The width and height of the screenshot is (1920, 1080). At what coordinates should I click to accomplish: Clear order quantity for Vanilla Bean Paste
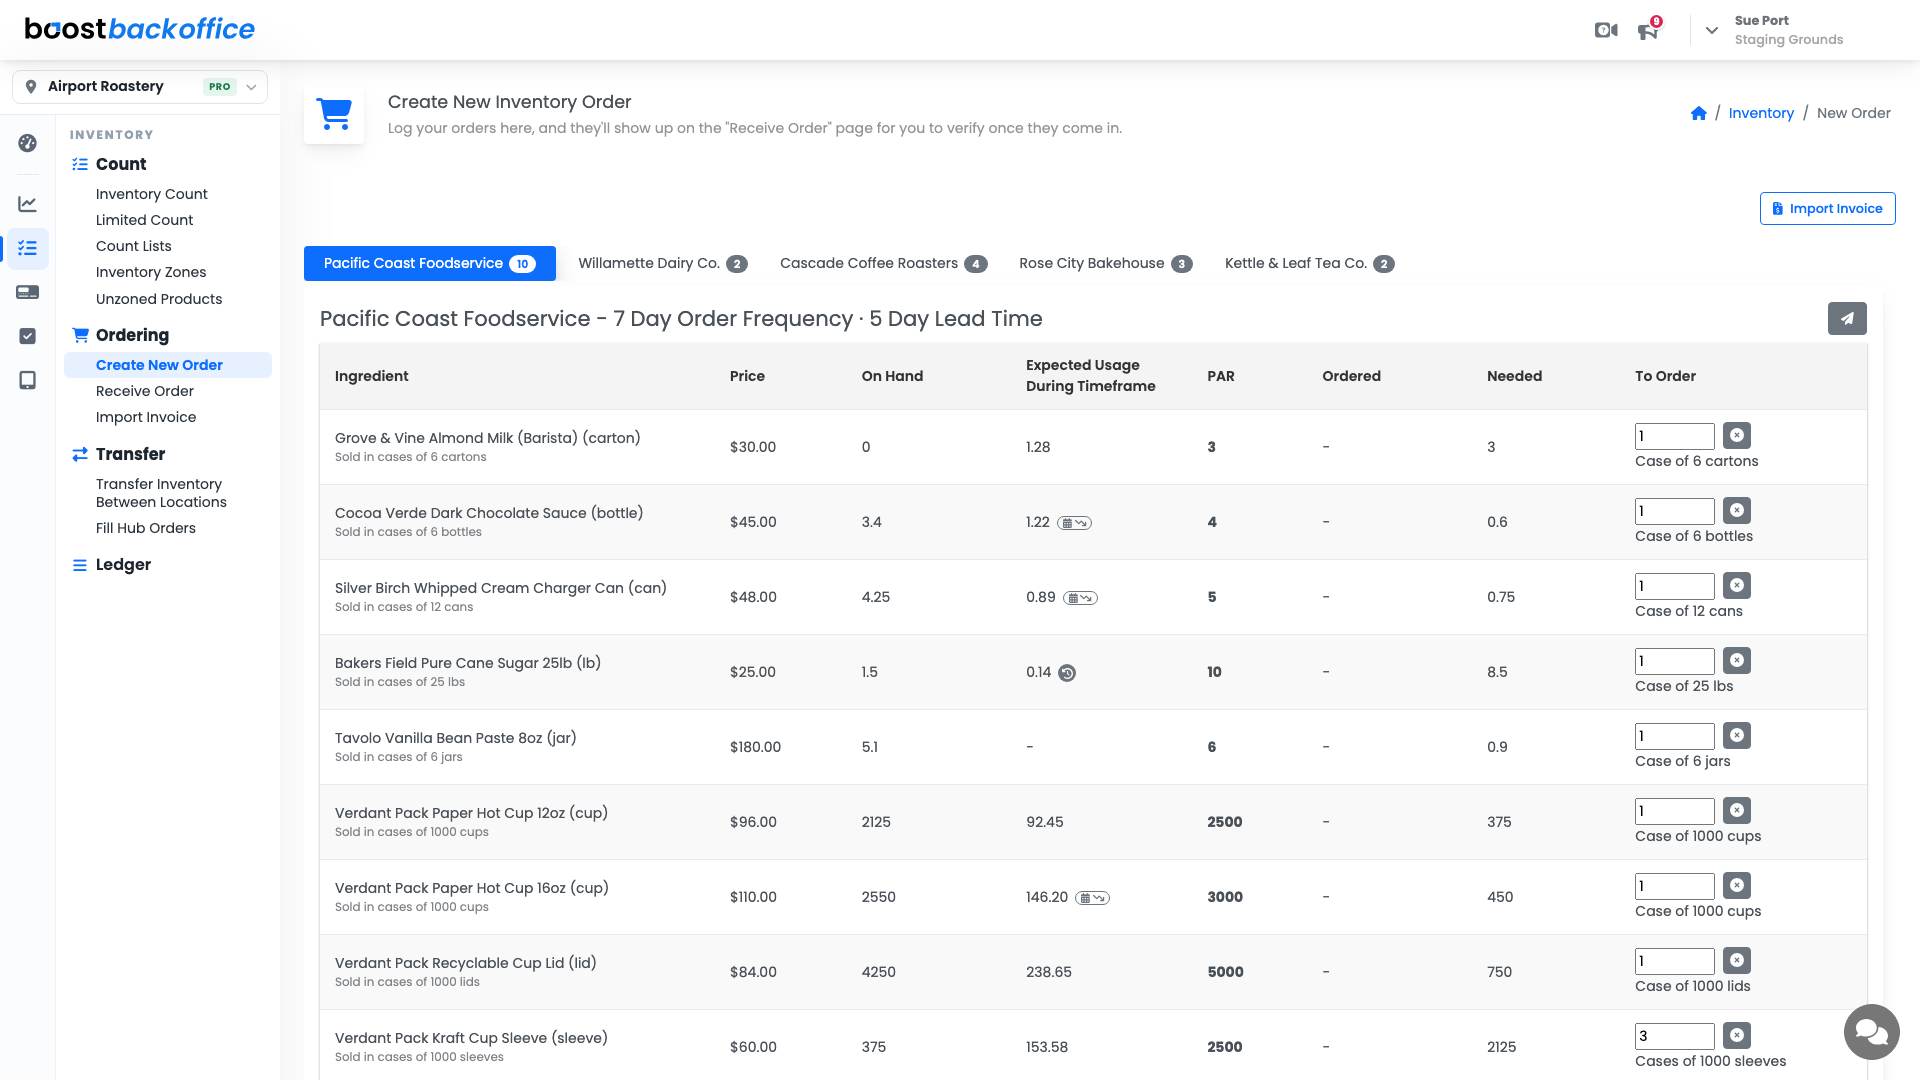[1737, 735]
